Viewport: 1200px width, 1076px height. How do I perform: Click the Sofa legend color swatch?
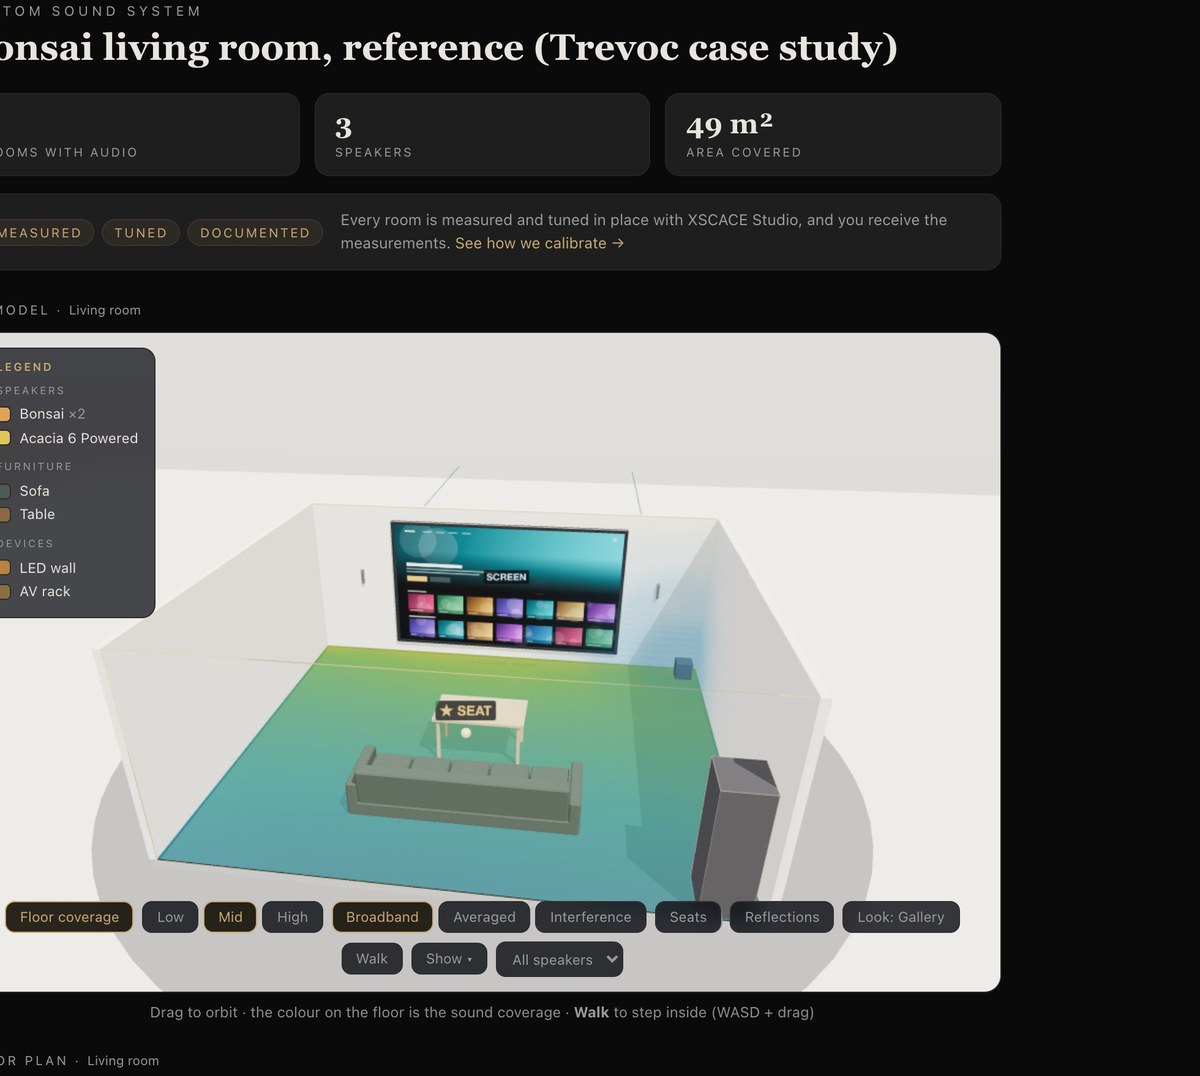point(5,491)
